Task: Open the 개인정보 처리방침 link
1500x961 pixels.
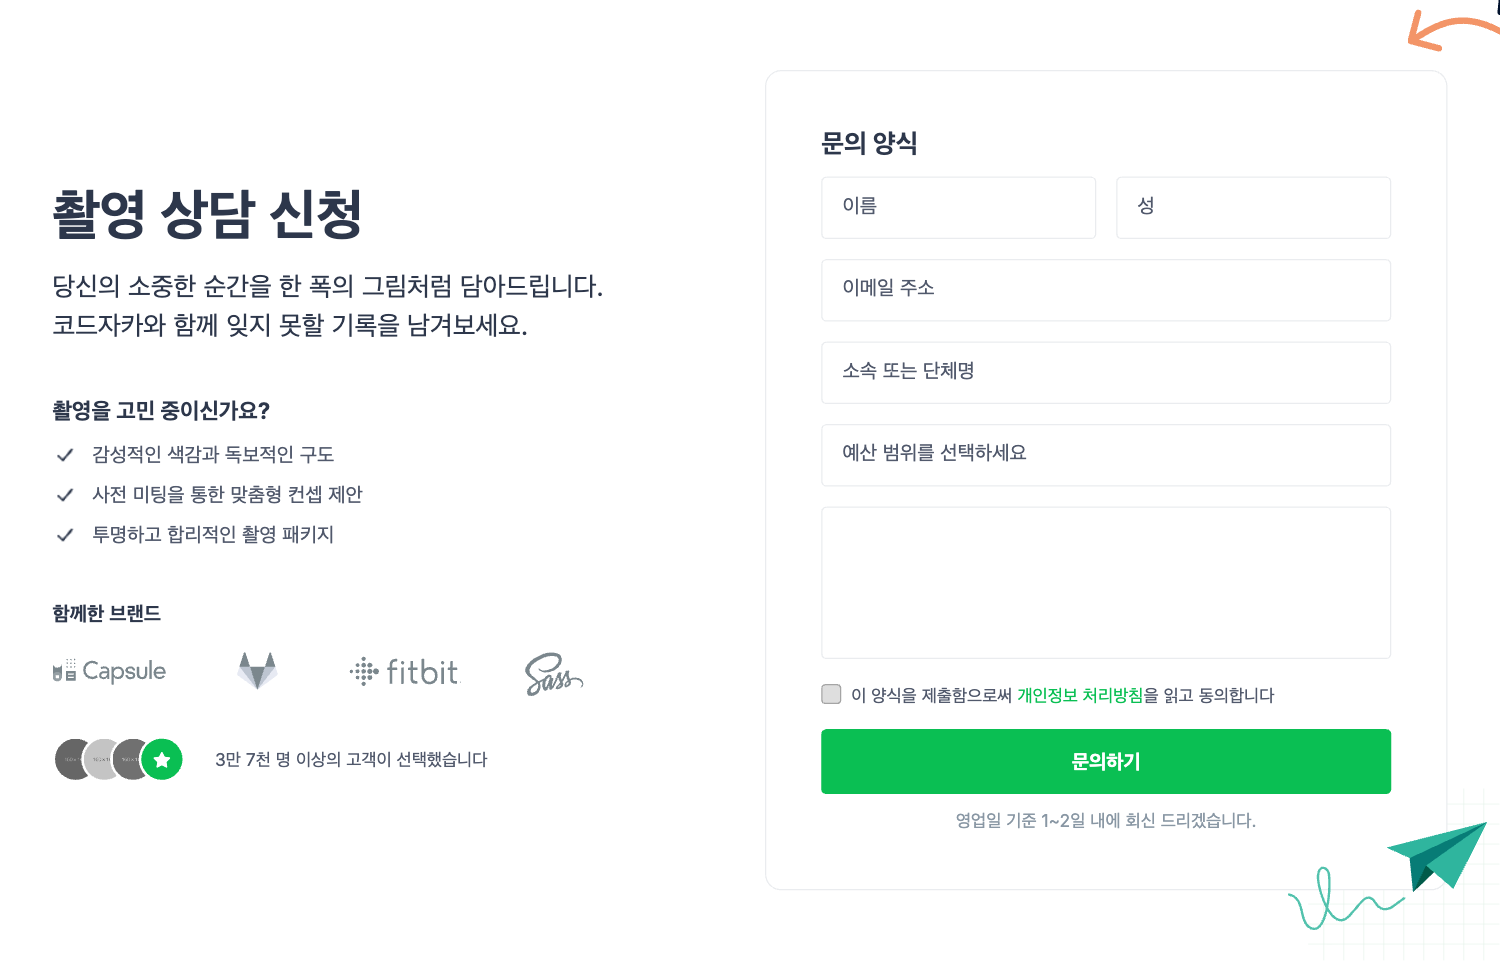Action: (1079, 695)
